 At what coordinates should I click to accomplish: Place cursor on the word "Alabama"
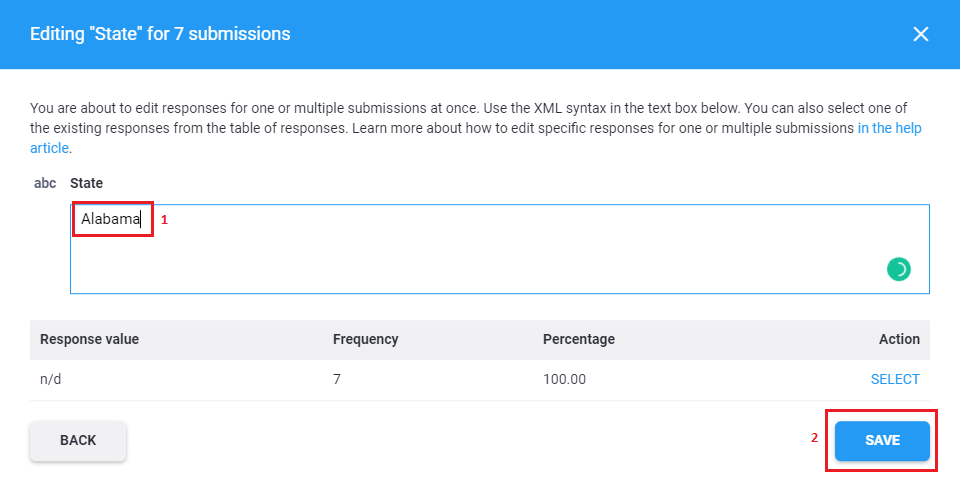click(110, 219)
